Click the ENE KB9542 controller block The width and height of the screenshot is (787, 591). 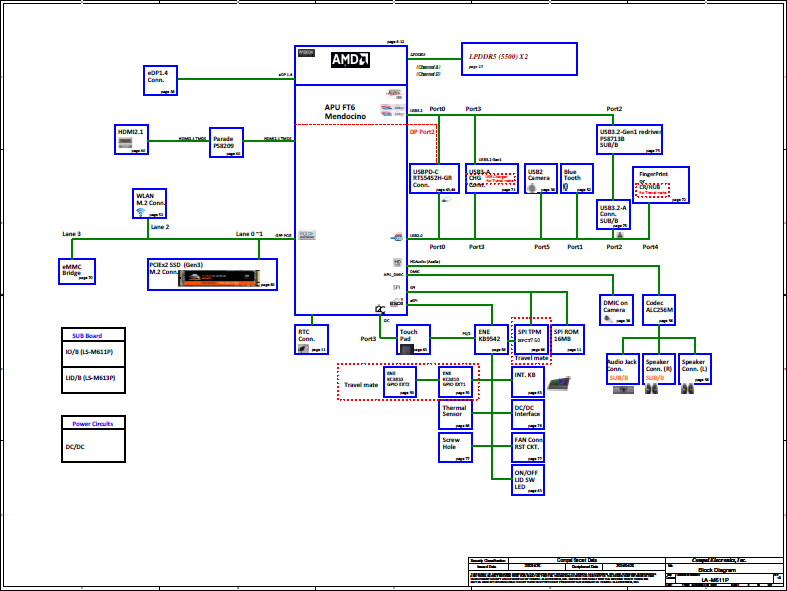(491, 340)
